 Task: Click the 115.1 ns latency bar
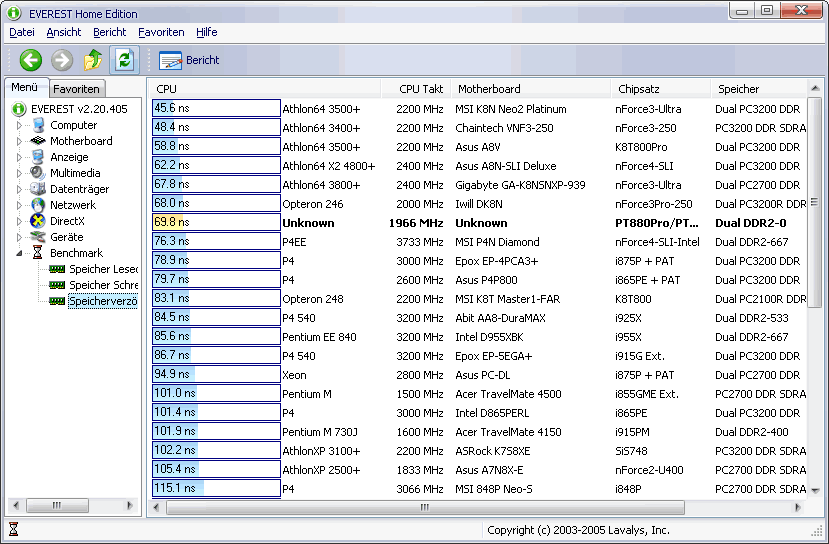pos(216,488)
